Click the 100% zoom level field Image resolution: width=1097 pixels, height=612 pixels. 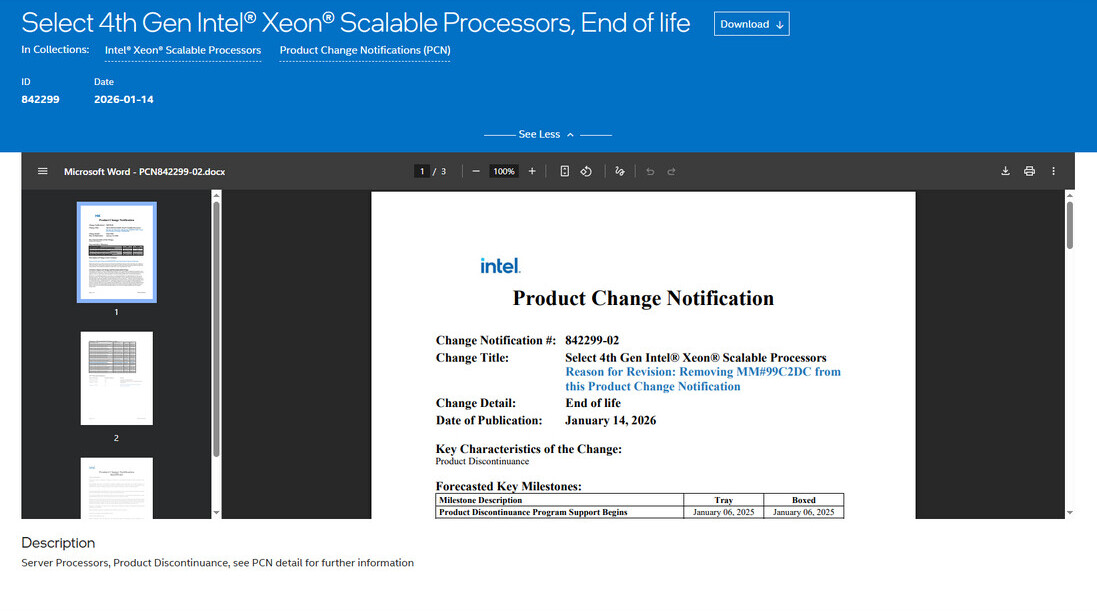(504, 171)
